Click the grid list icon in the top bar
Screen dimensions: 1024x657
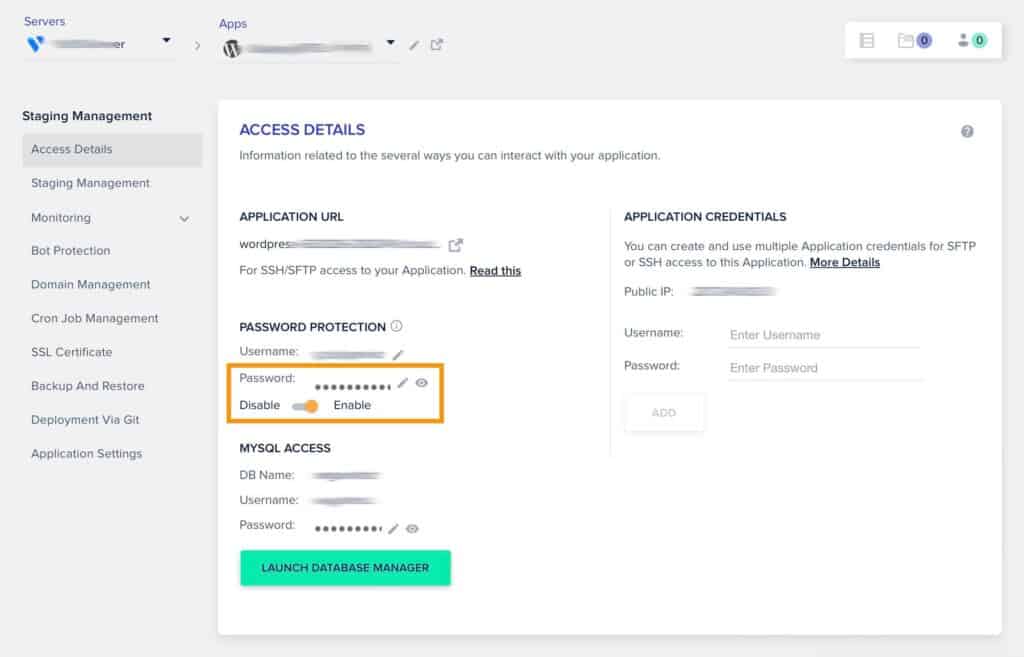866,42
